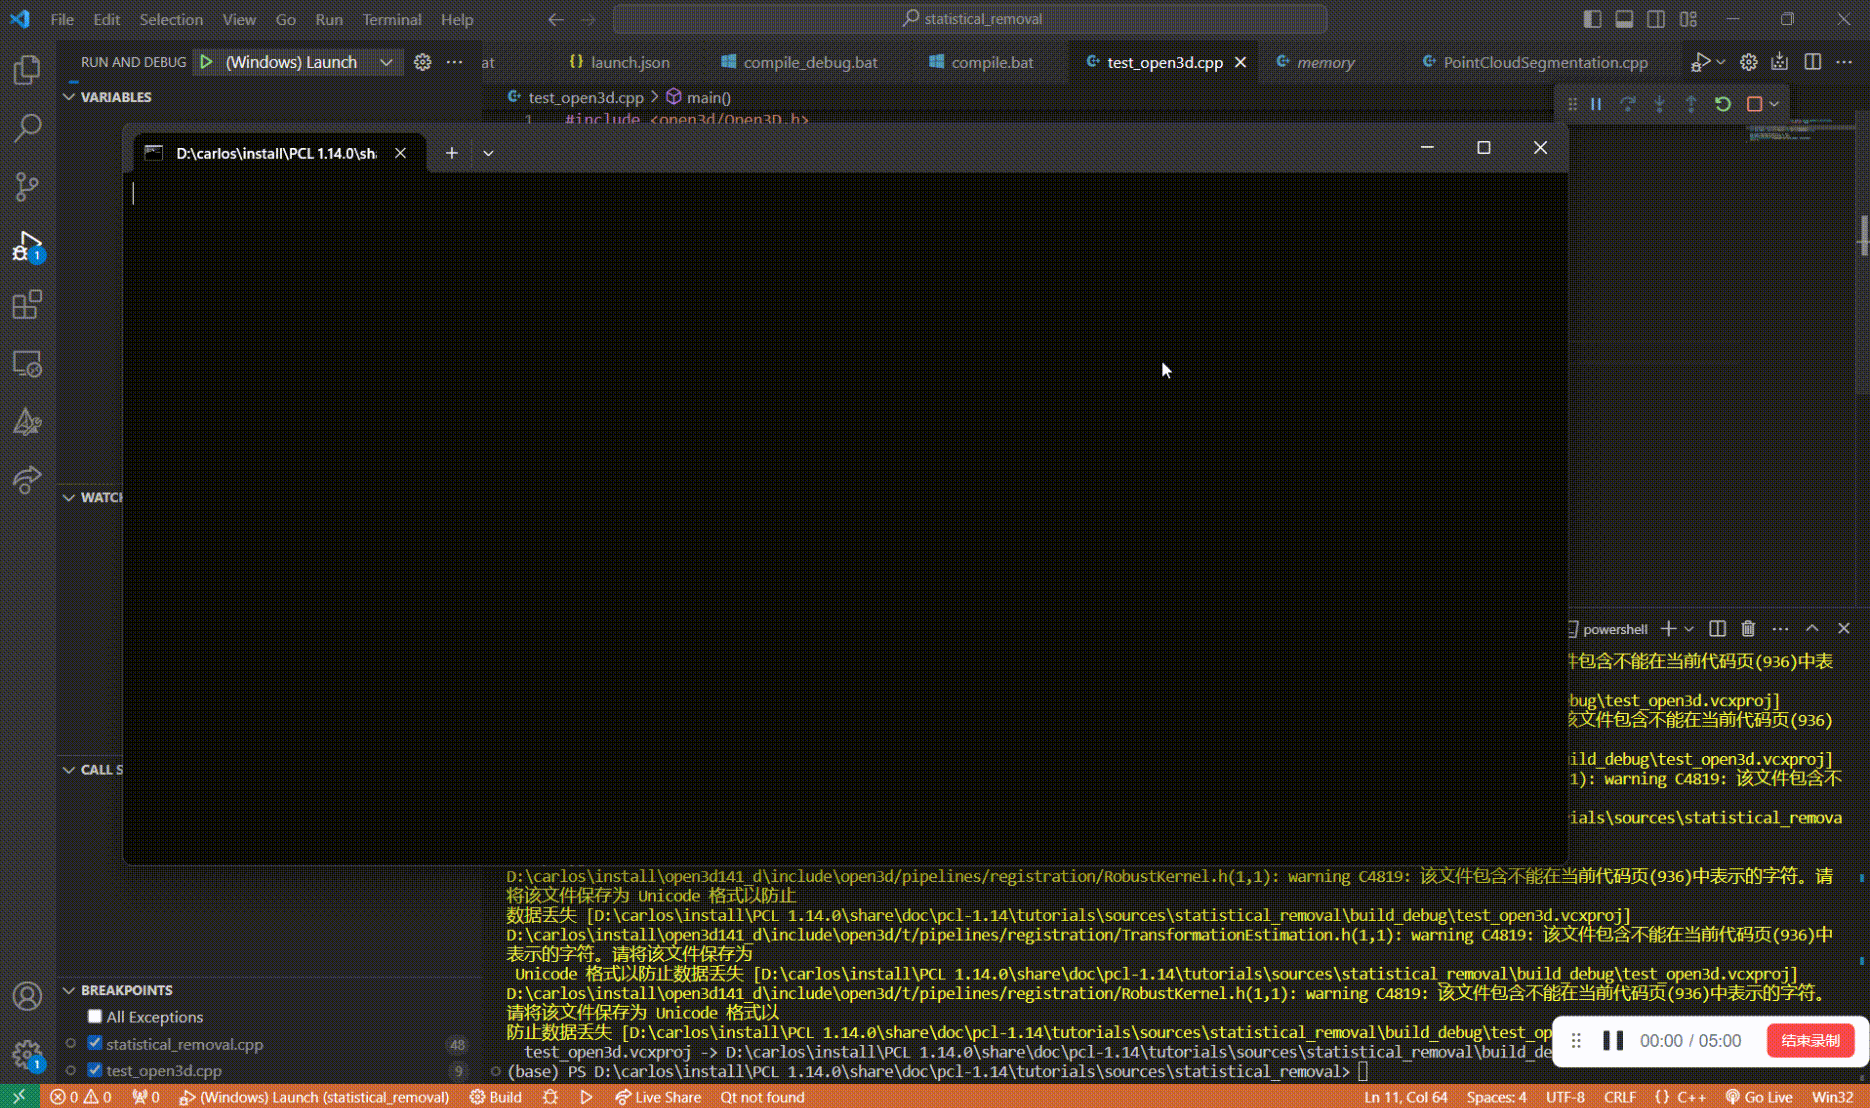Screen dimensions: 1870x1108
Task: Uncheck statistical_removal.cpp breakpoint
Action: (x=95, y=1043)
